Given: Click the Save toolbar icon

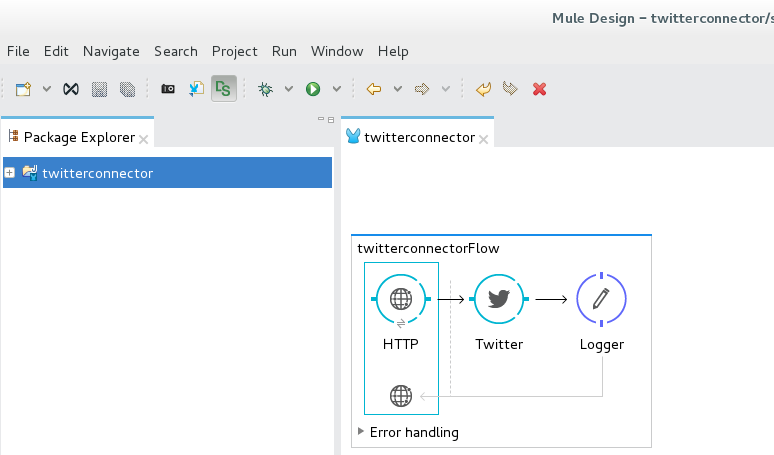Looking at the screenshot, I should tap(99, 89).
